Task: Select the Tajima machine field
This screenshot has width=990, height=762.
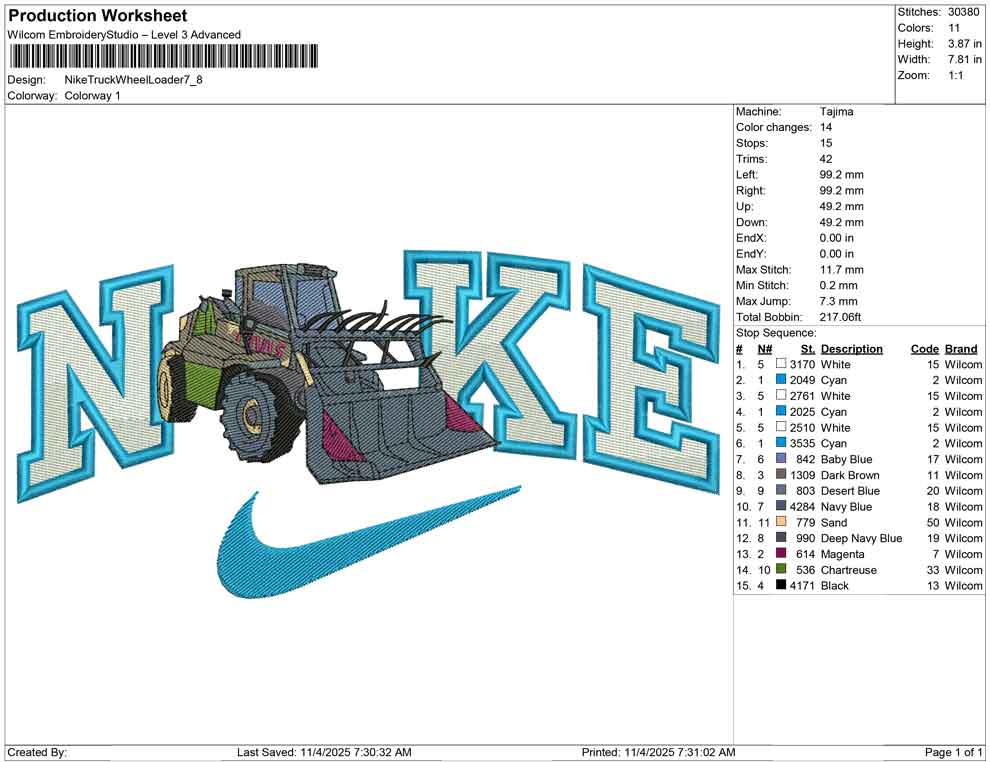Action: 837,111
